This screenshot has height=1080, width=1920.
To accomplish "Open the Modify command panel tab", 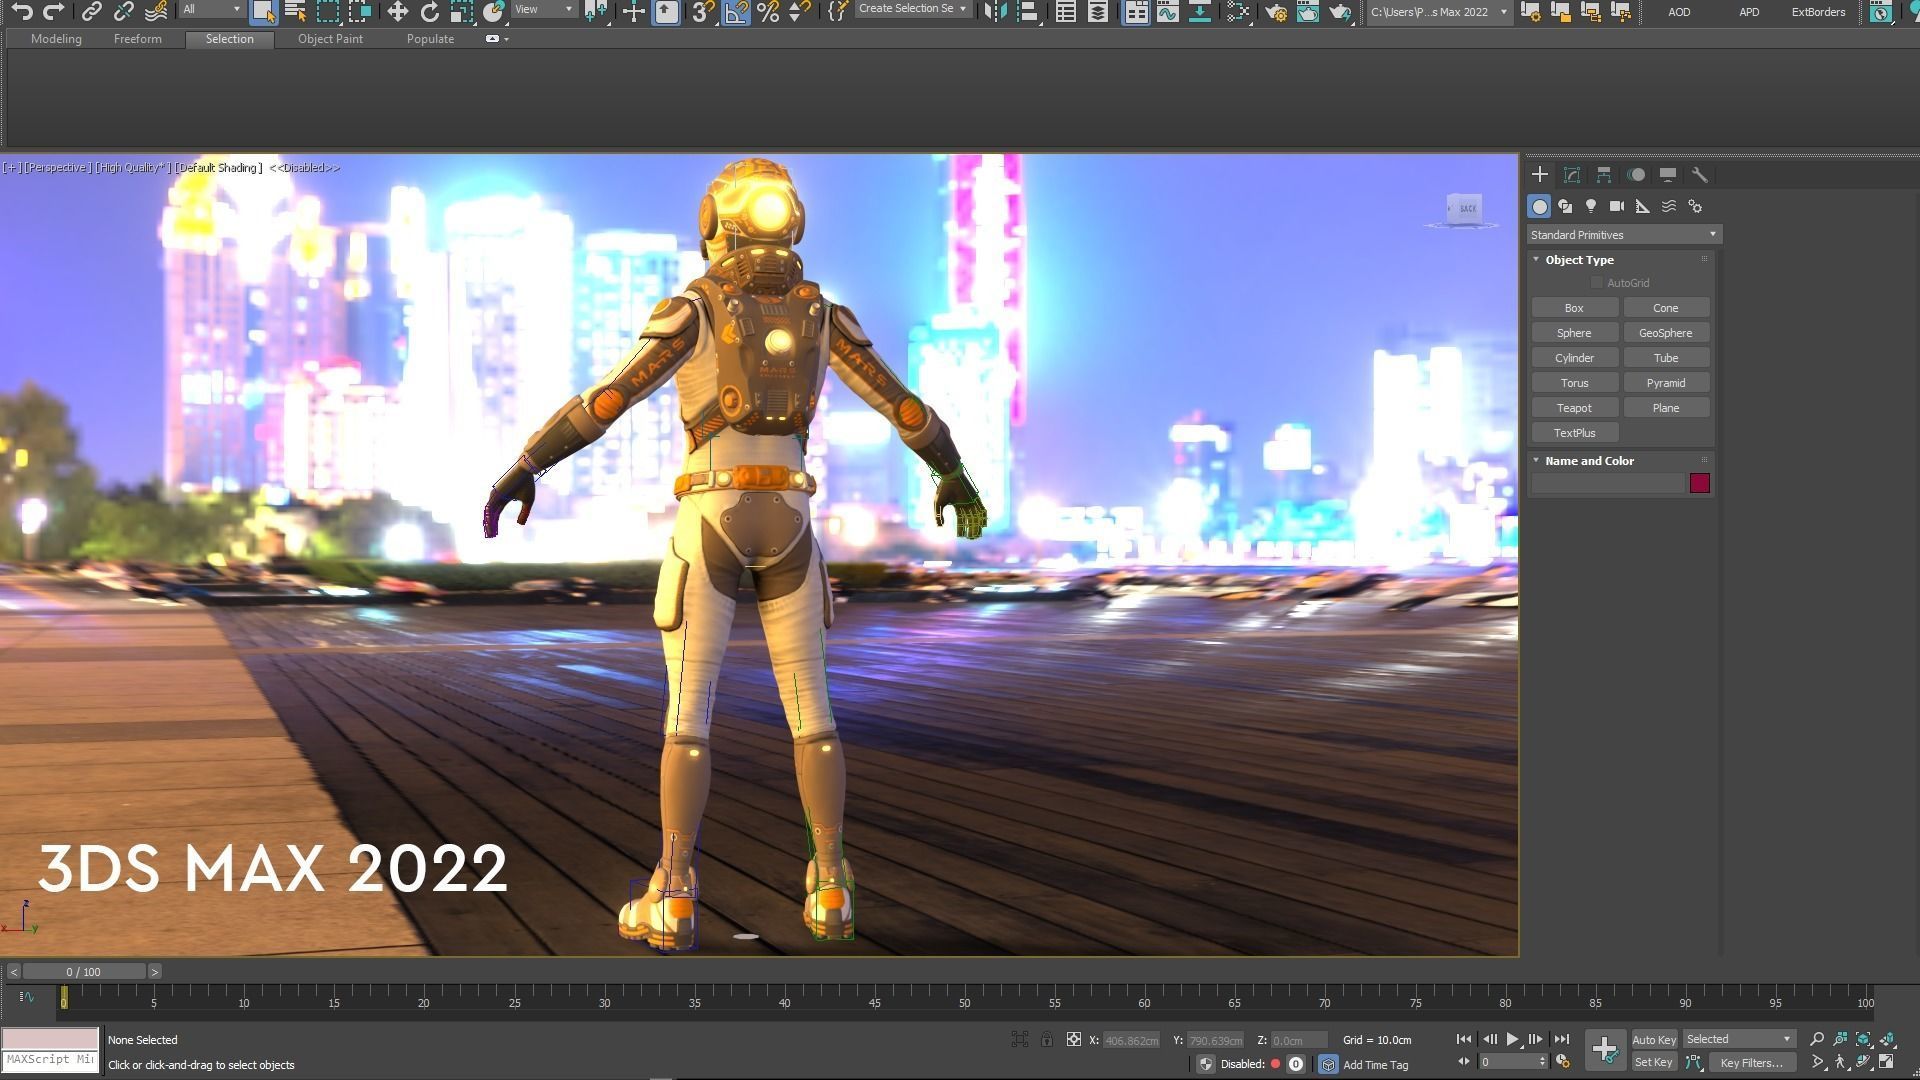I will tap(1572, 175).
